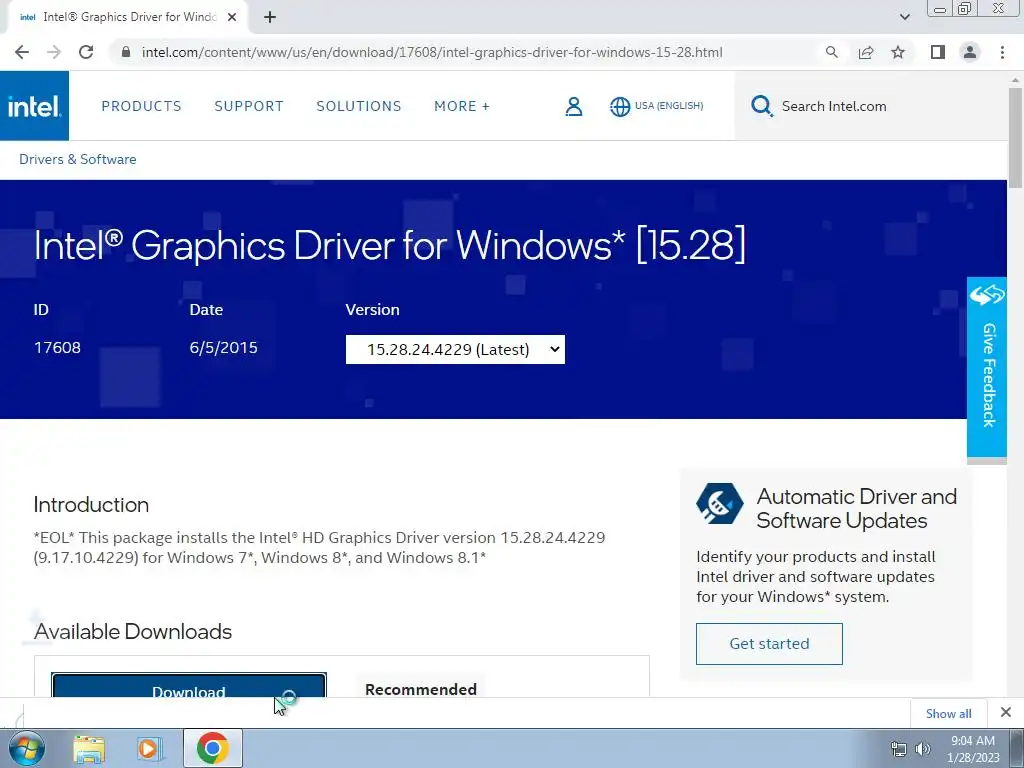Image resolution: width=1024 pixels, height=768 pixels.
Task: Click the 'Available Downloads' heading
Action: coord(133,632)
